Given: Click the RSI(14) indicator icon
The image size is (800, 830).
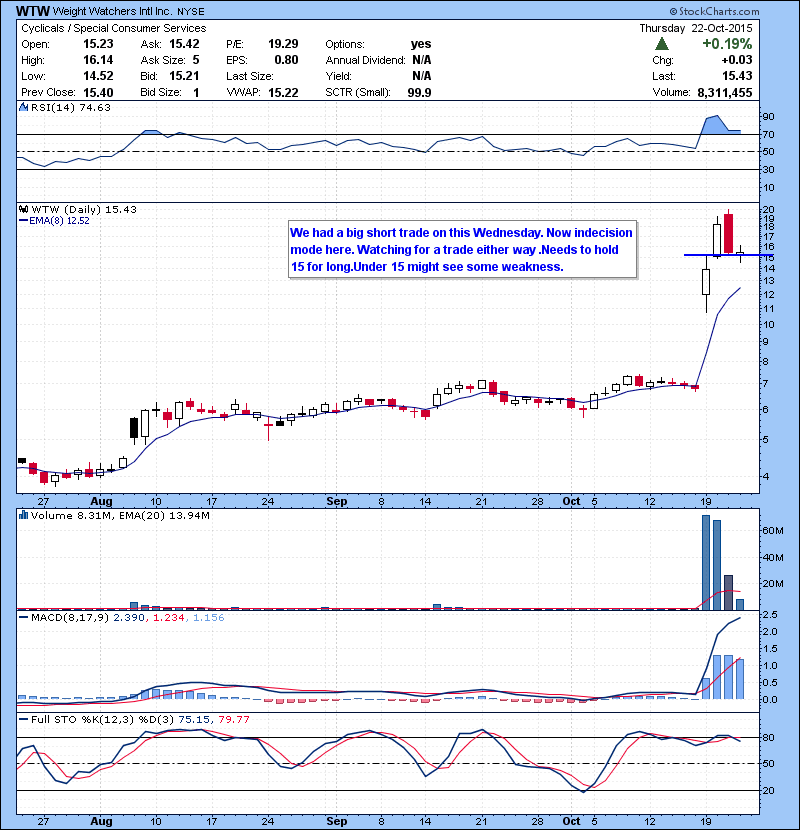Looking at the screenshot, I should (23, 107).
